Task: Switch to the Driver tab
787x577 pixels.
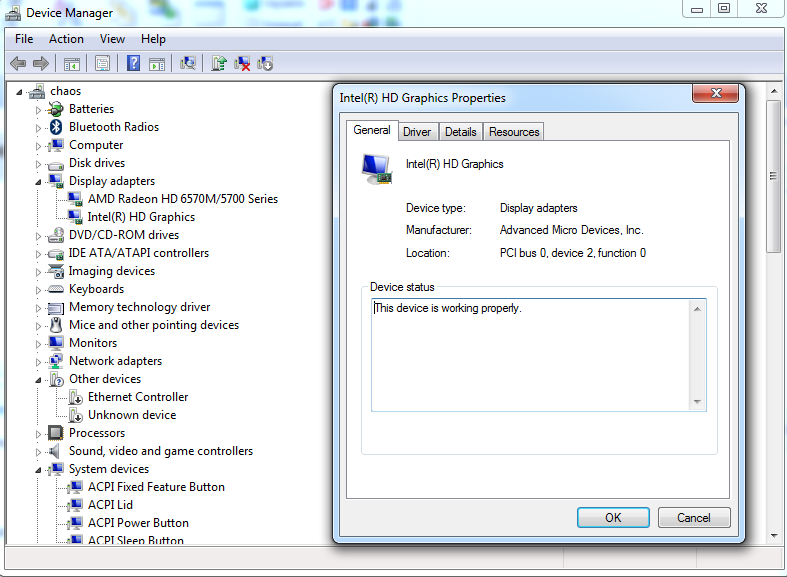Action: click(417, 132)
